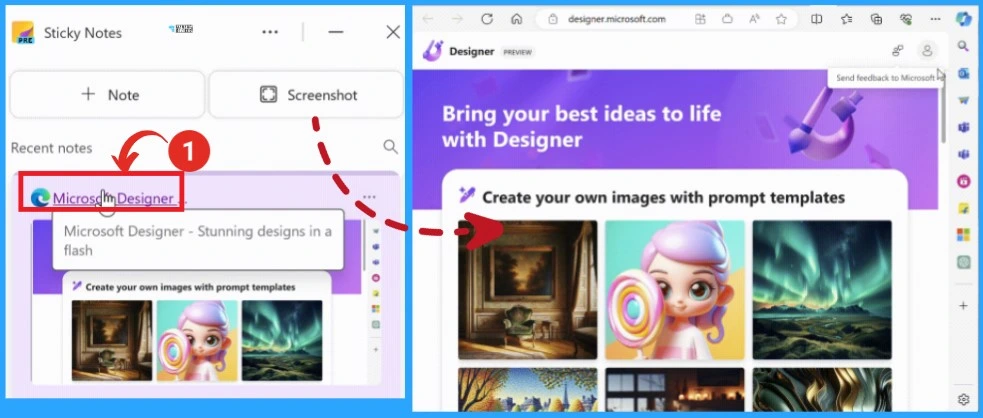Image resolution: width=983 pixels, height=418 pixels.
Task: Add a sidebar app with plus
Action: pos(964,305)
